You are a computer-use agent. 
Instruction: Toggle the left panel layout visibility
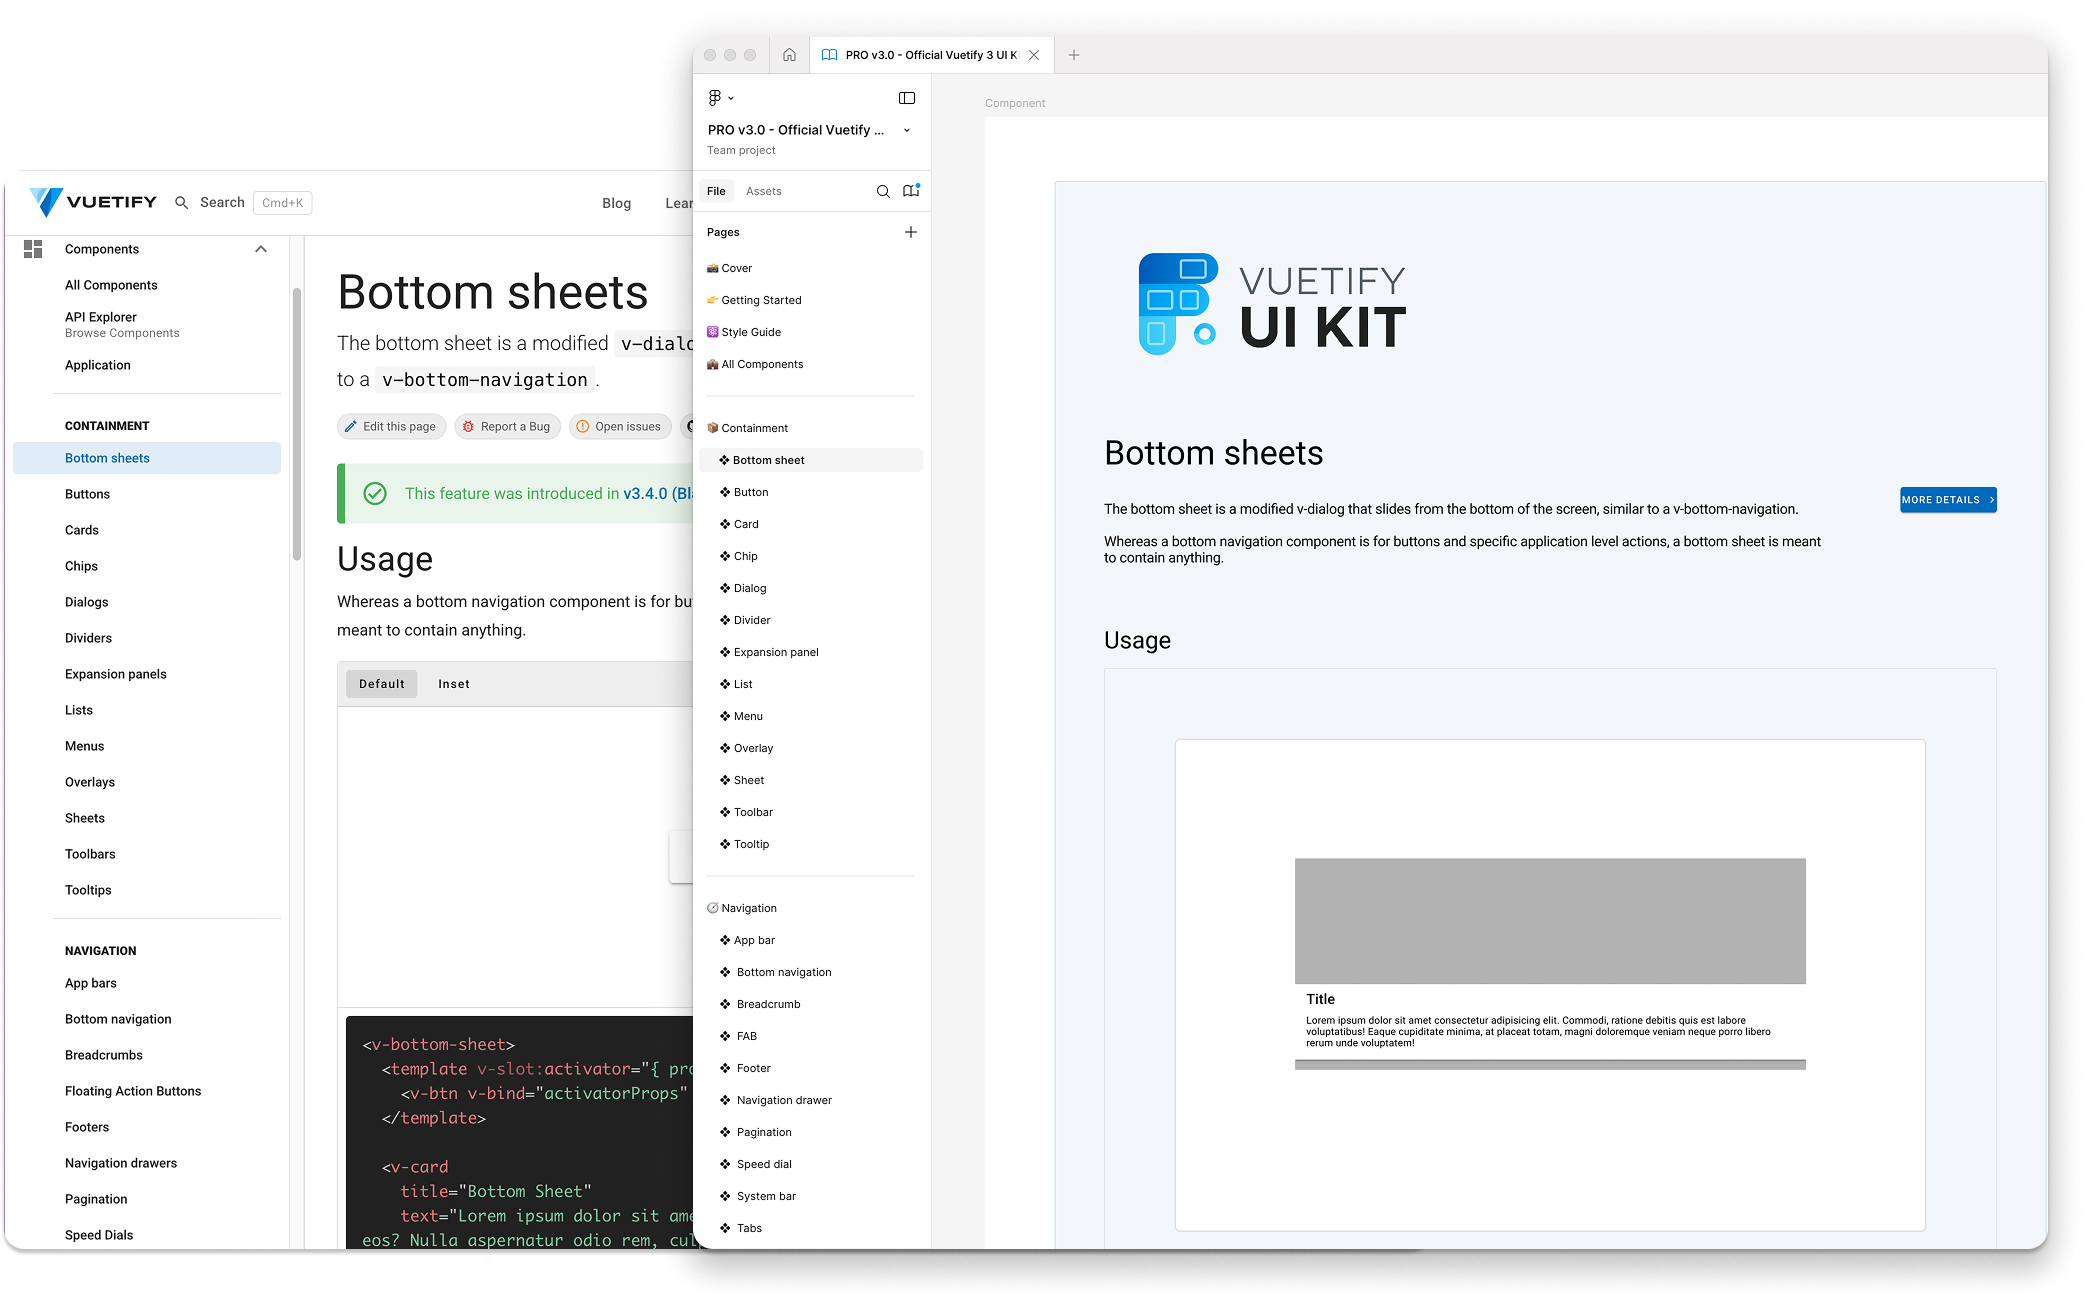point(906,97)
